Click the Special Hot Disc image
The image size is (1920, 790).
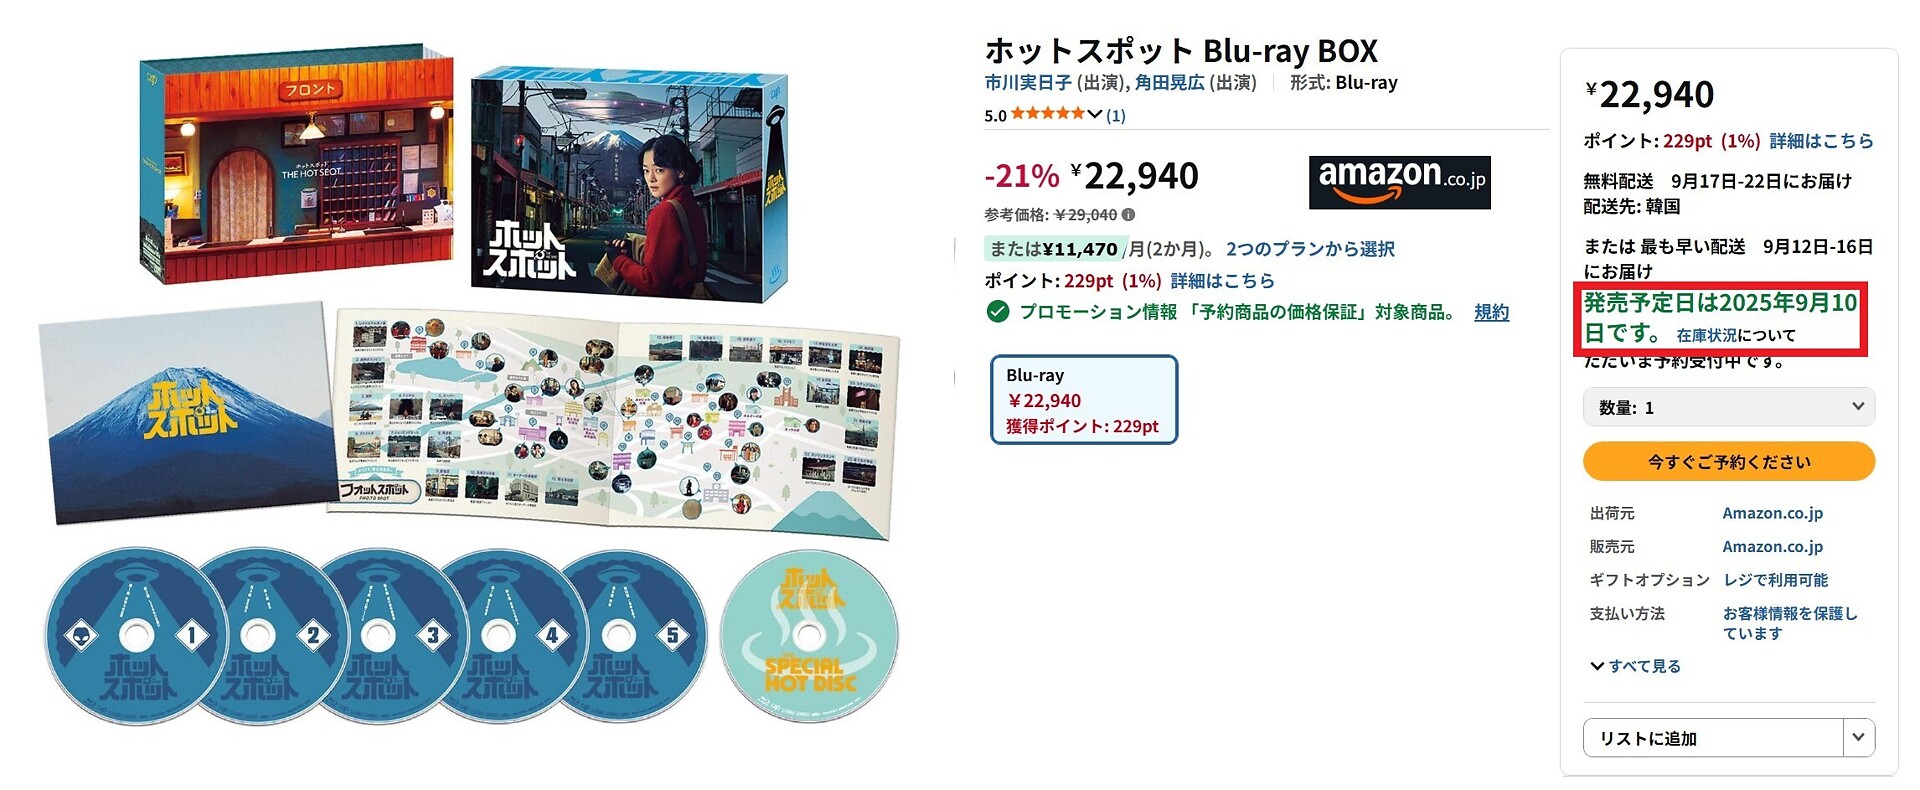809,636
